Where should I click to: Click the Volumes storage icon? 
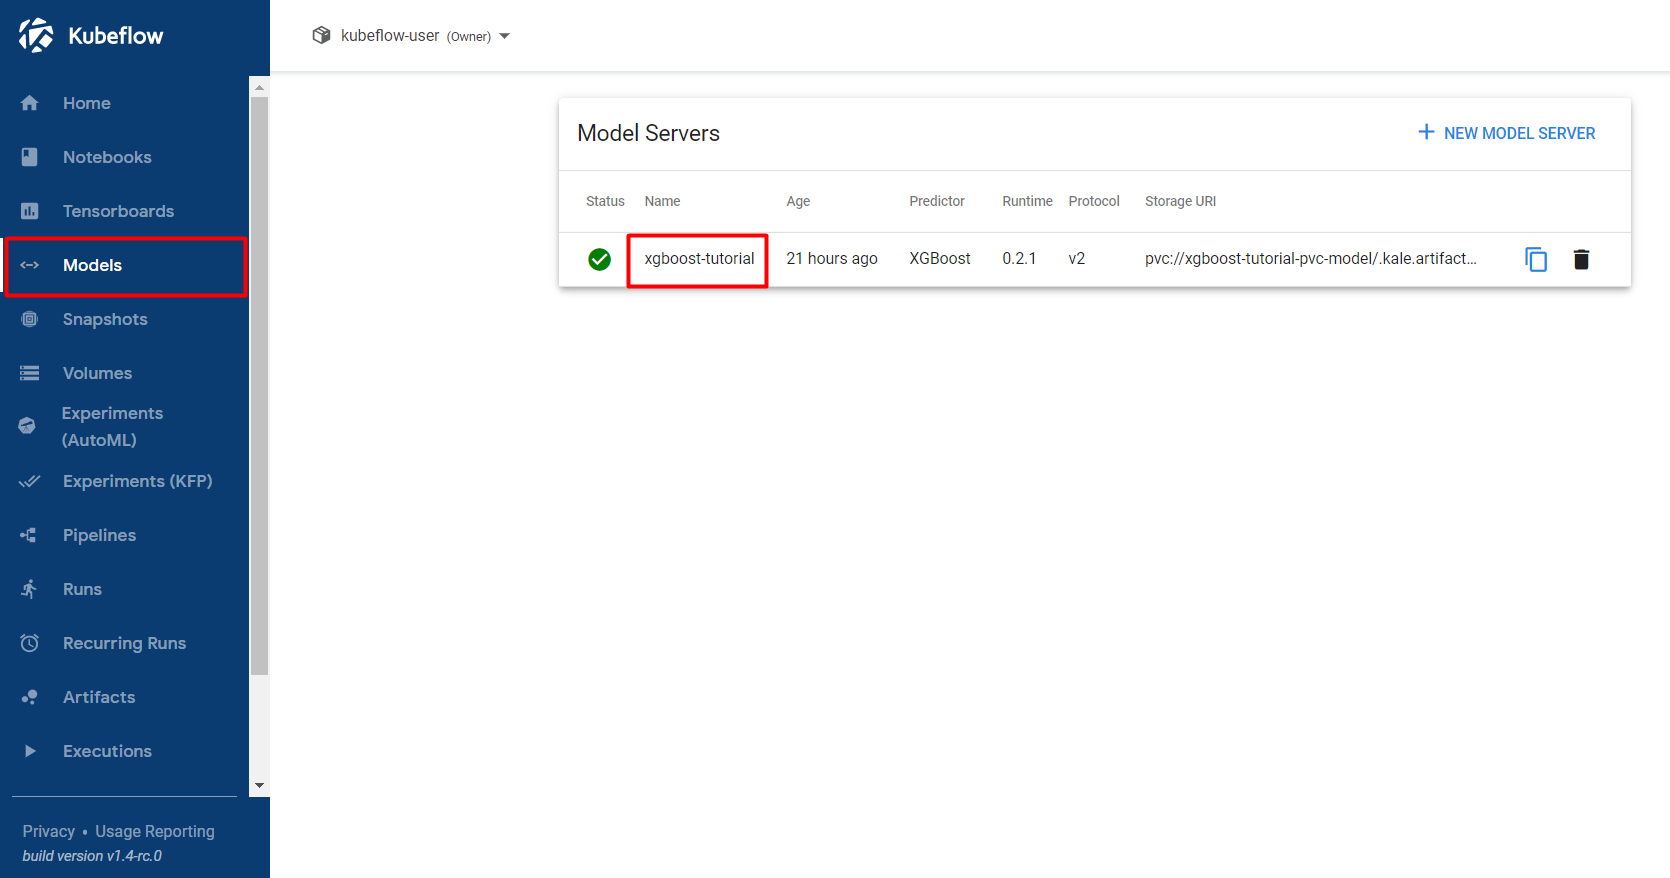pos(30,373)
